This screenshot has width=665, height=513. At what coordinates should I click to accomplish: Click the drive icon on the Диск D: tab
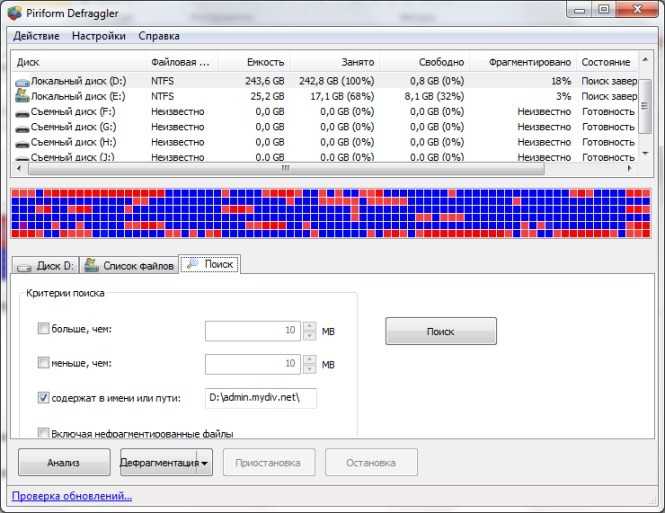pos(24,267)
